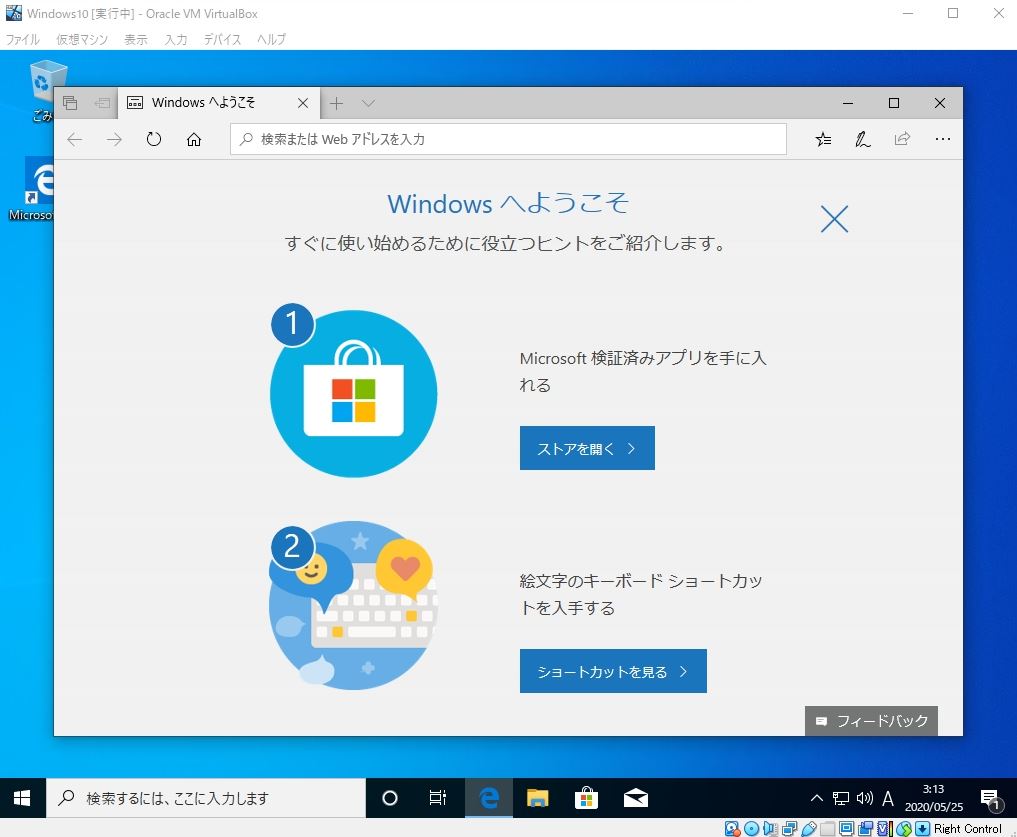Focus the Edge address bar

[508, 139]
